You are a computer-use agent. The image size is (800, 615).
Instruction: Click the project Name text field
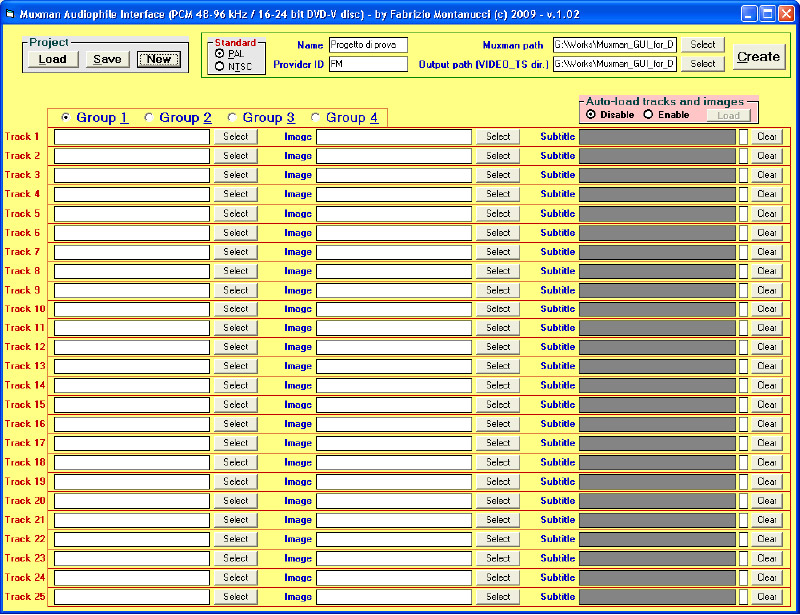tap(367, 45)
